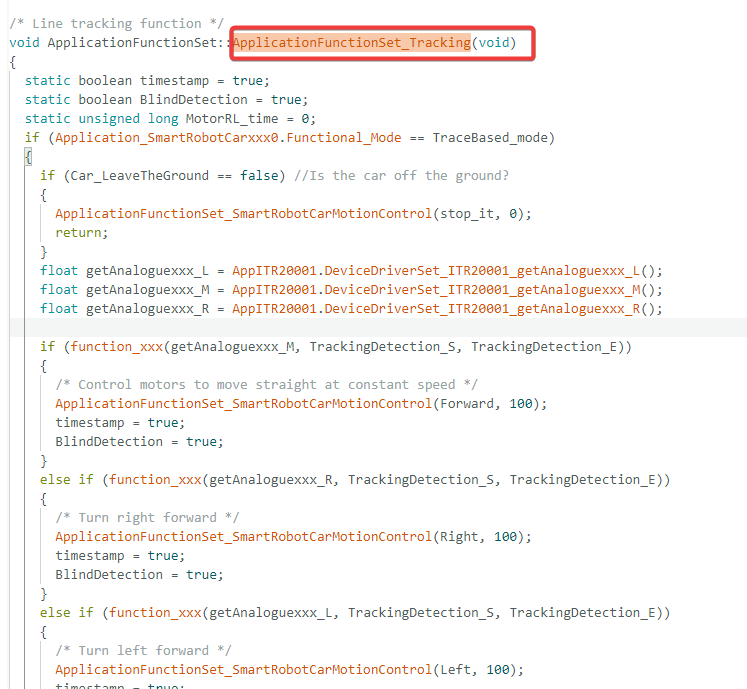Click the motion control call with Right, 100
The image size is (747, 689).
tap(293, 537)
